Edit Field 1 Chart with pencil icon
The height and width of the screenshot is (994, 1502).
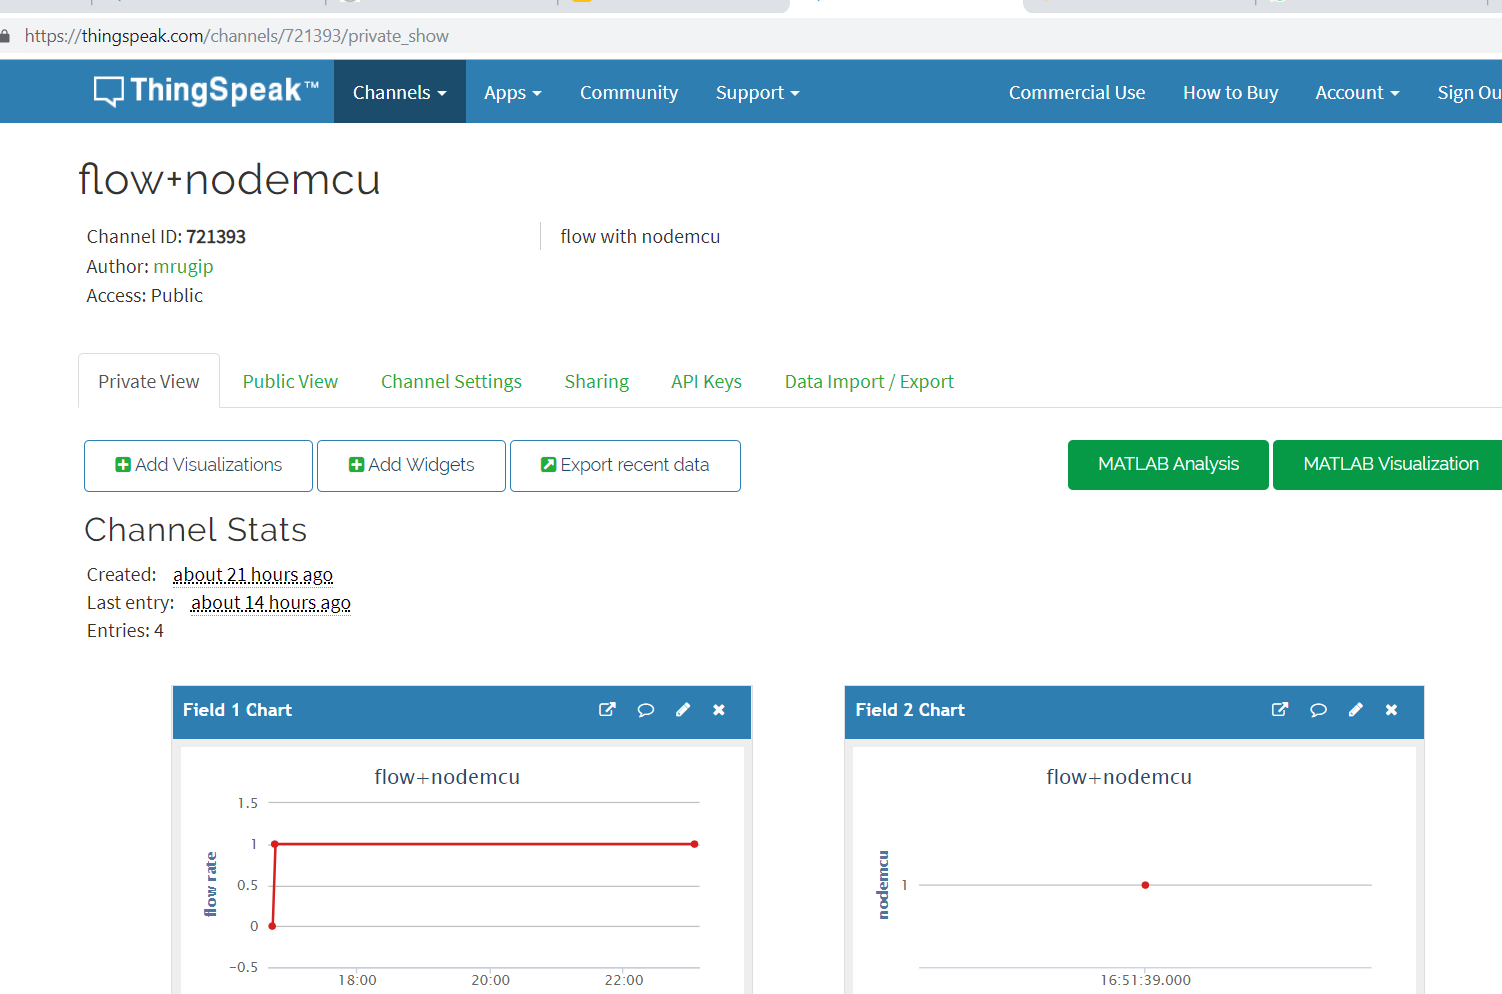pos(683,710)
